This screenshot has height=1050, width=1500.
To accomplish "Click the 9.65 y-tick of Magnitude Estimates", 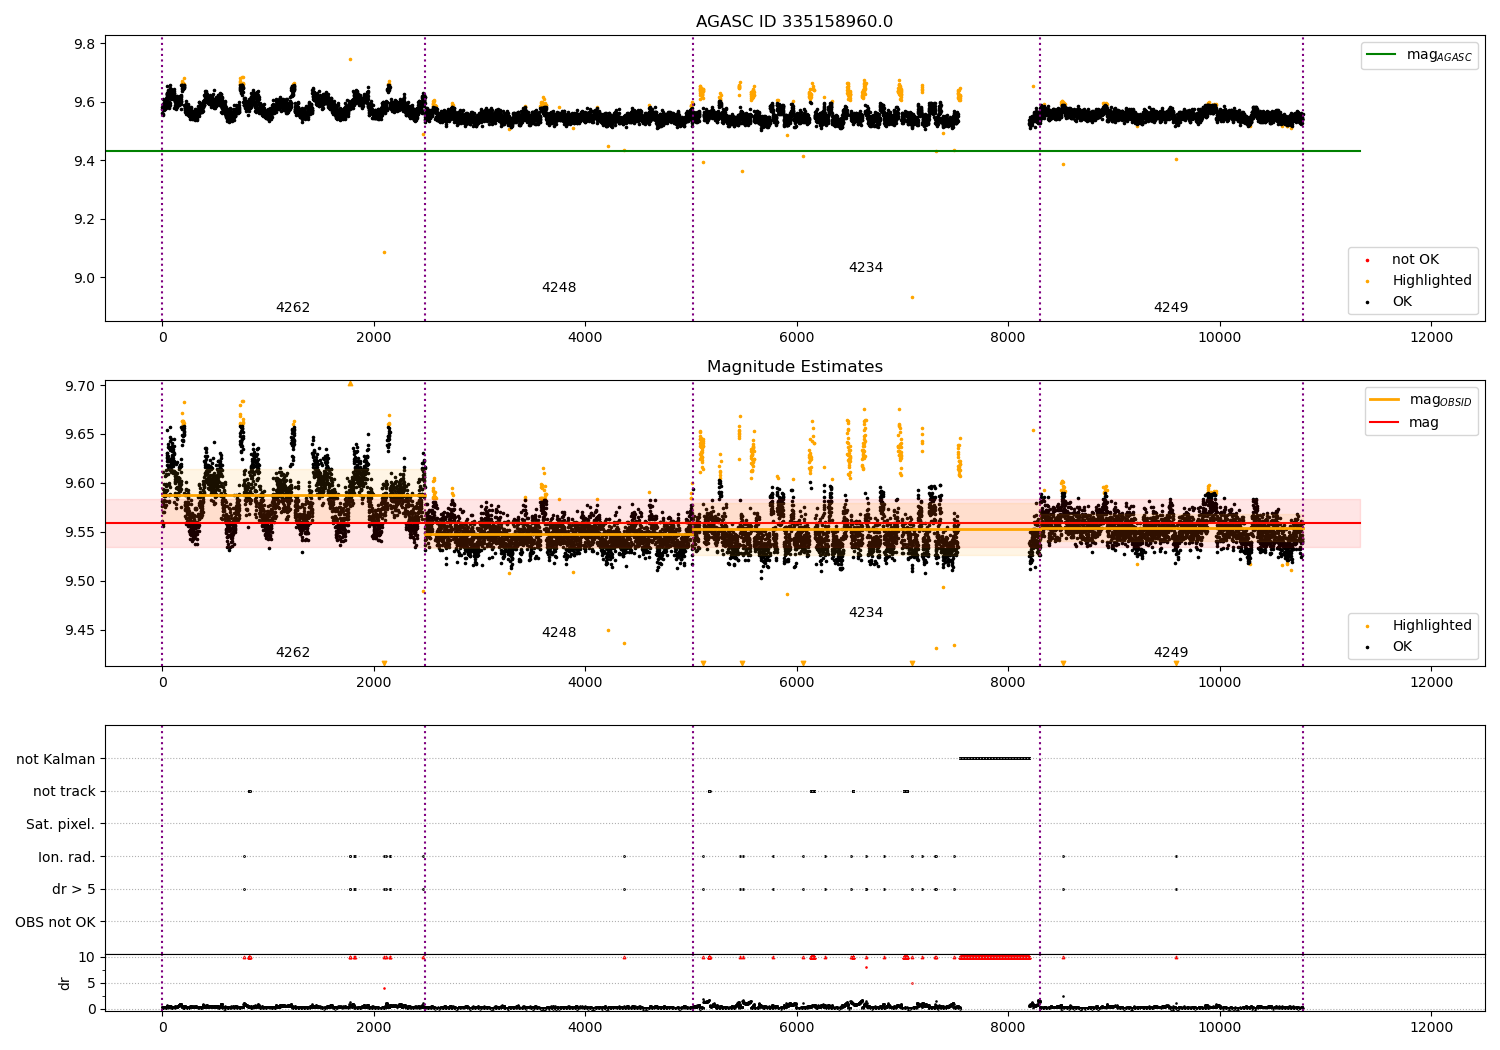I will point(81,435).
